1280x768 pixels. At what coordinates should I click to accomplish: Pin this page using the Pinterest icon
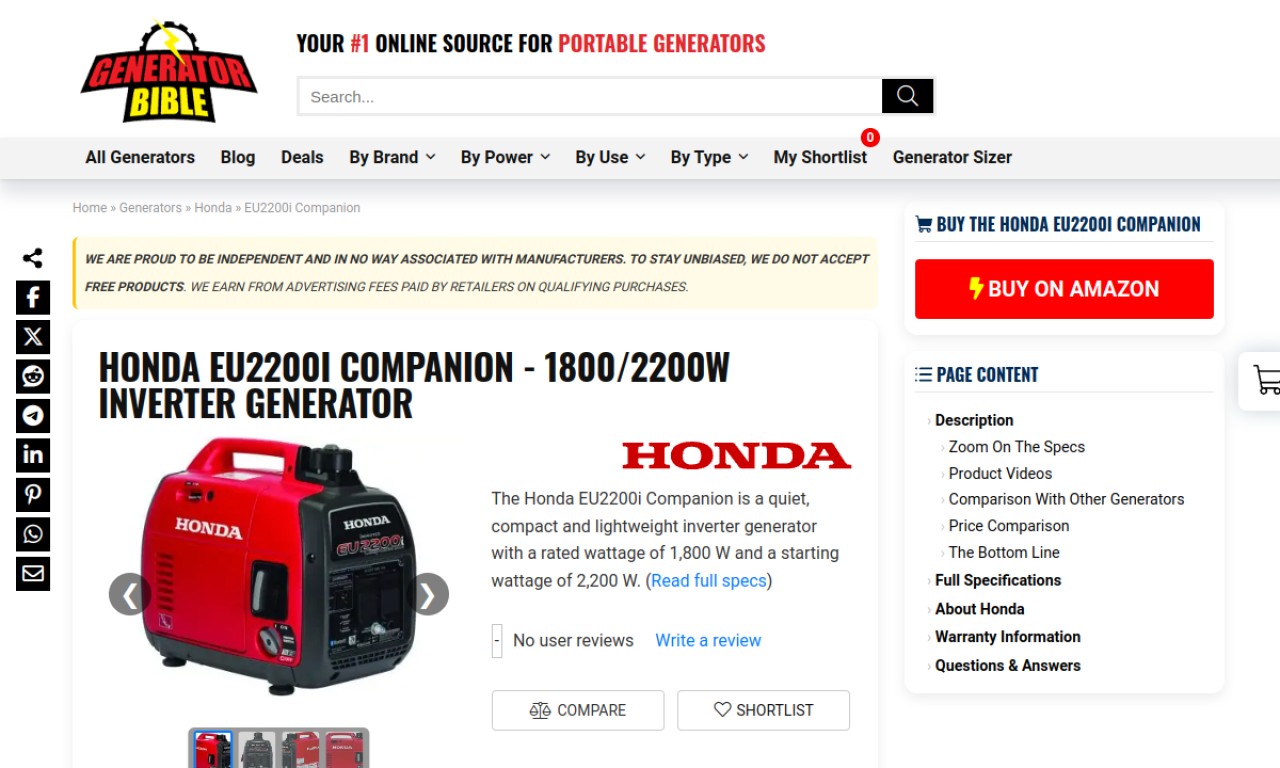tap(33, 495)
